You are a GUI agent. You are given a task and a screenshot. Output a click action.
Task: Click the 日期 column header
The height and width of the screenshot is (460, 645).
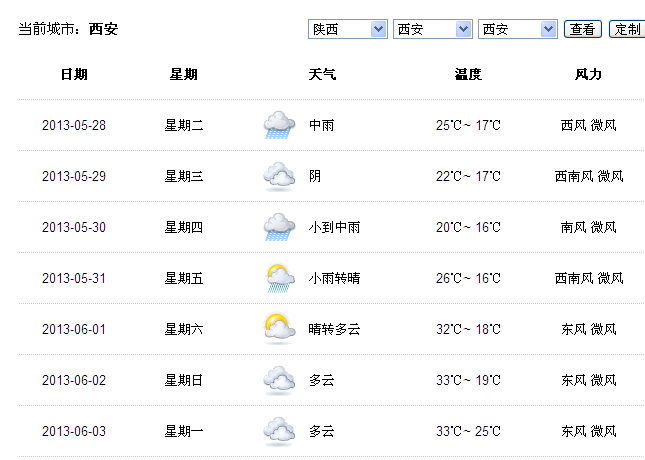pyautogui.click(x=73, y=75)
